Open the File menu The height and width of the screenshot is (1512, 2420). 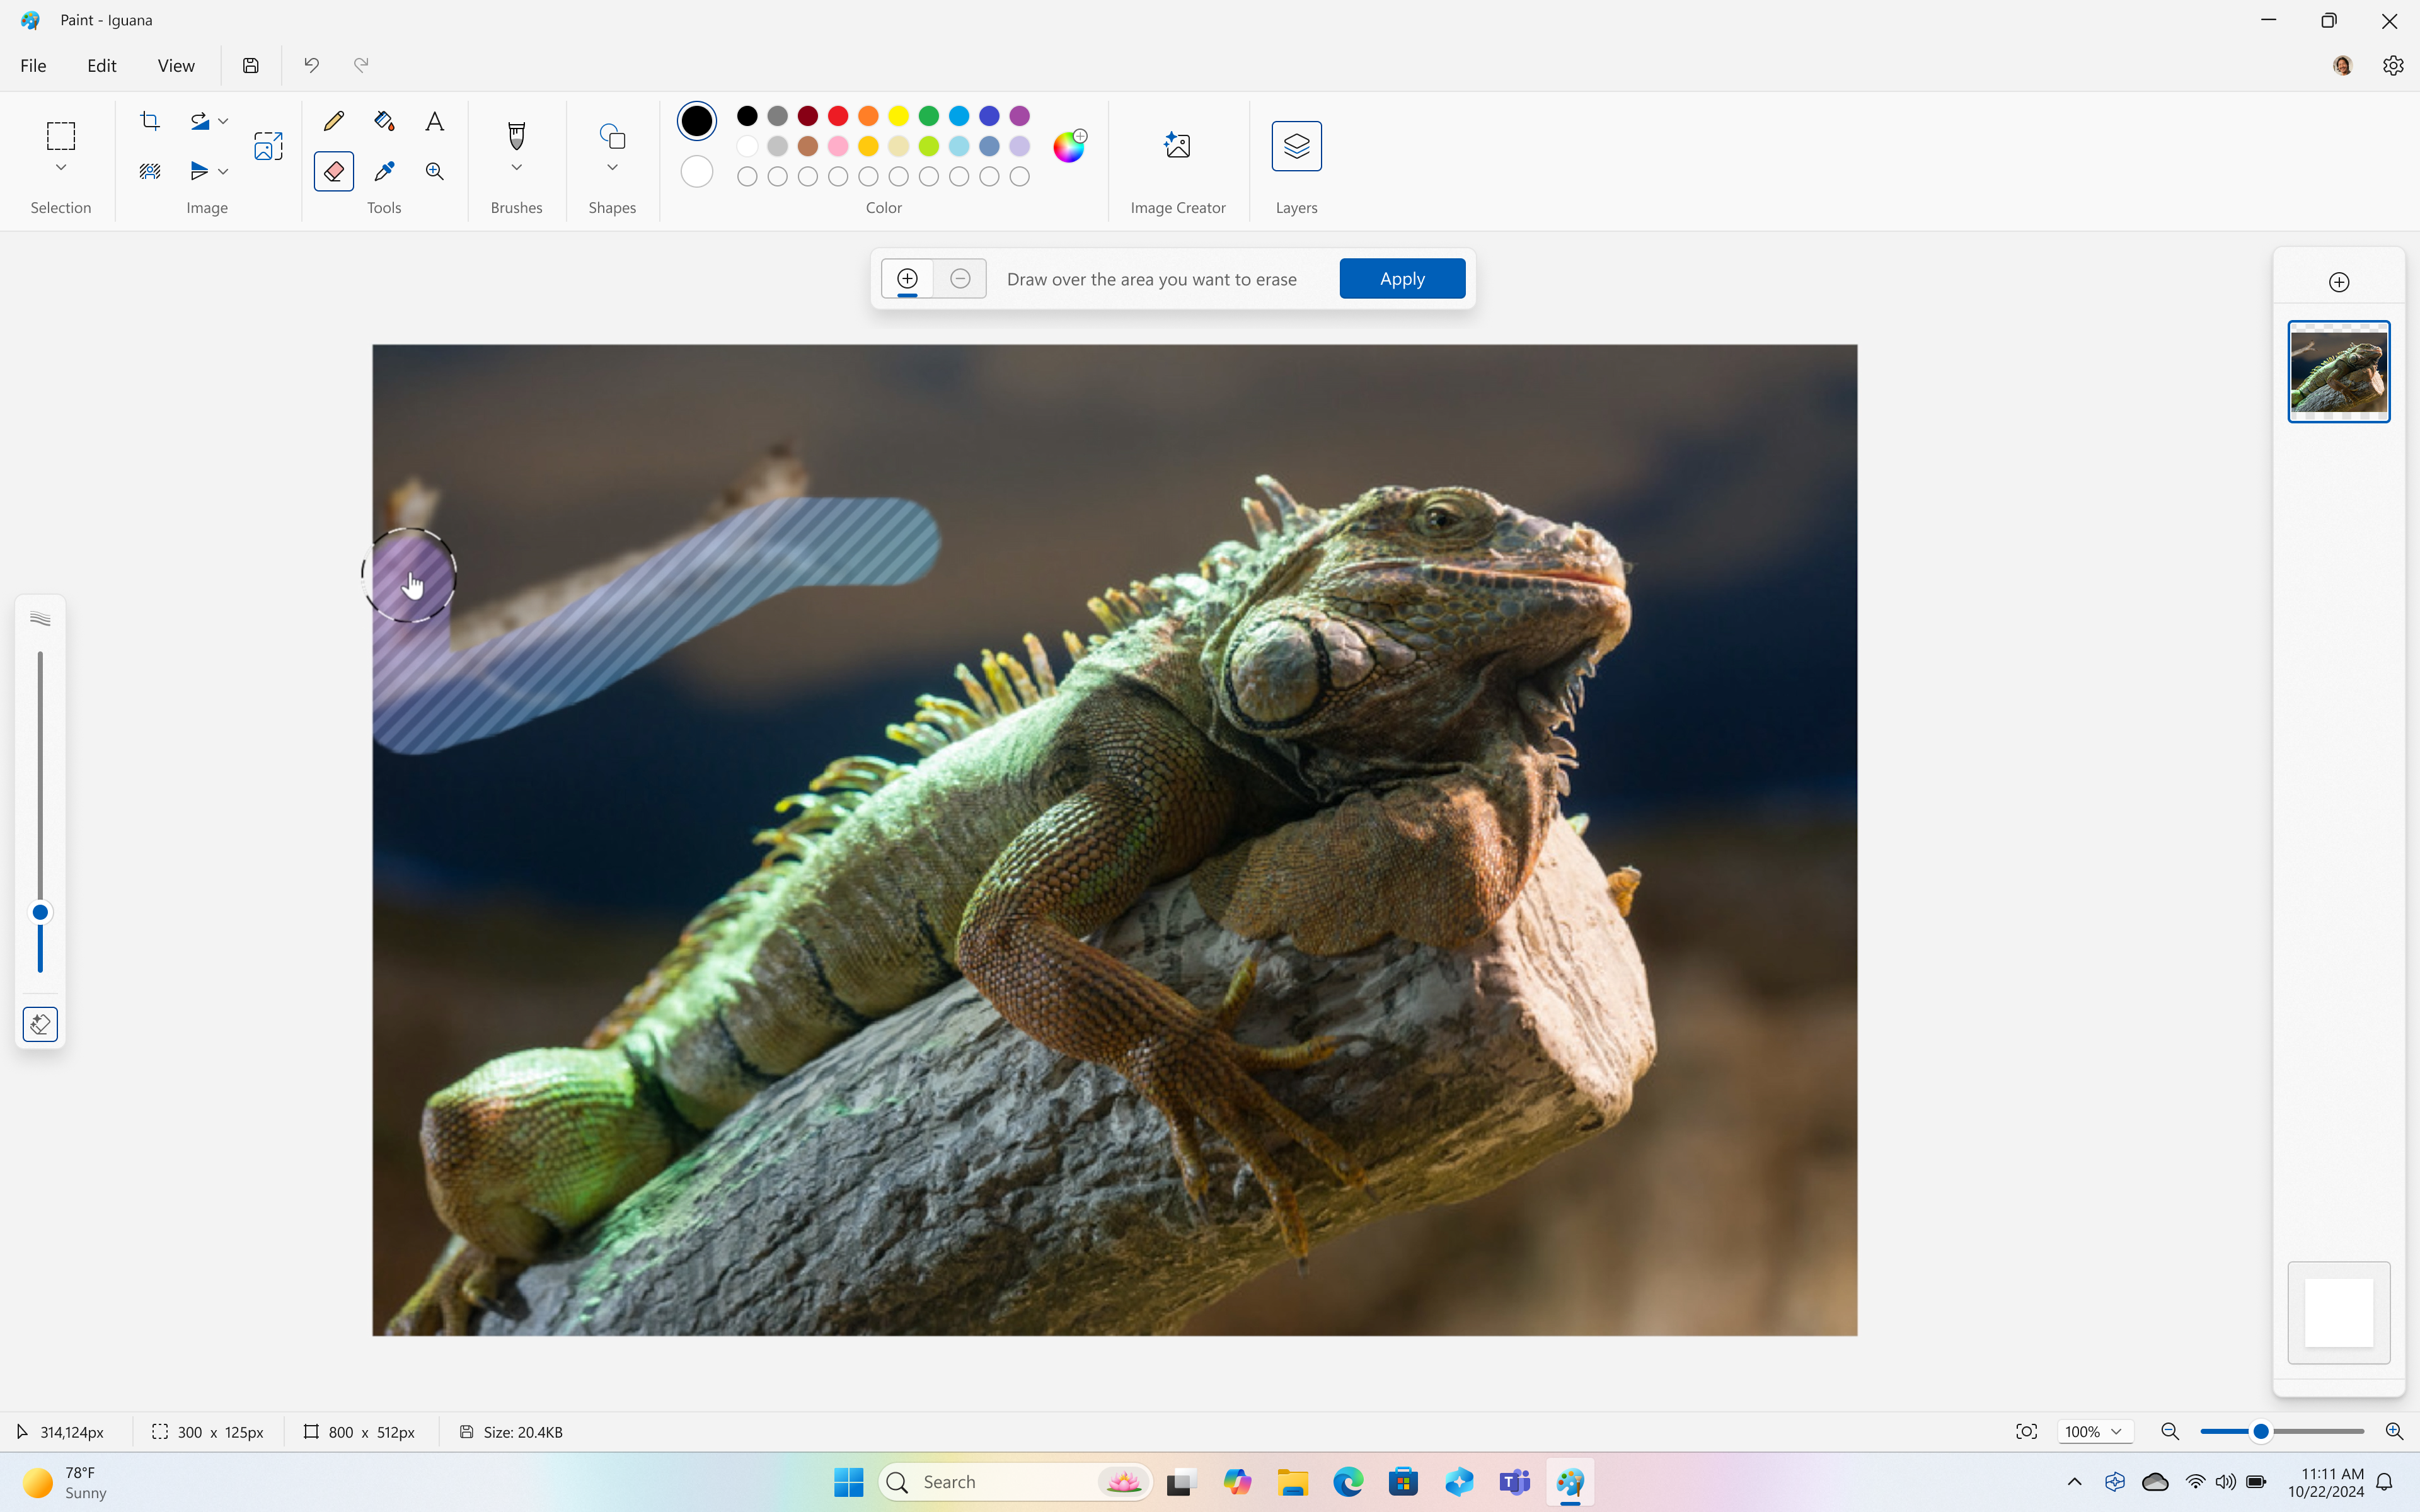coord(35,64)
